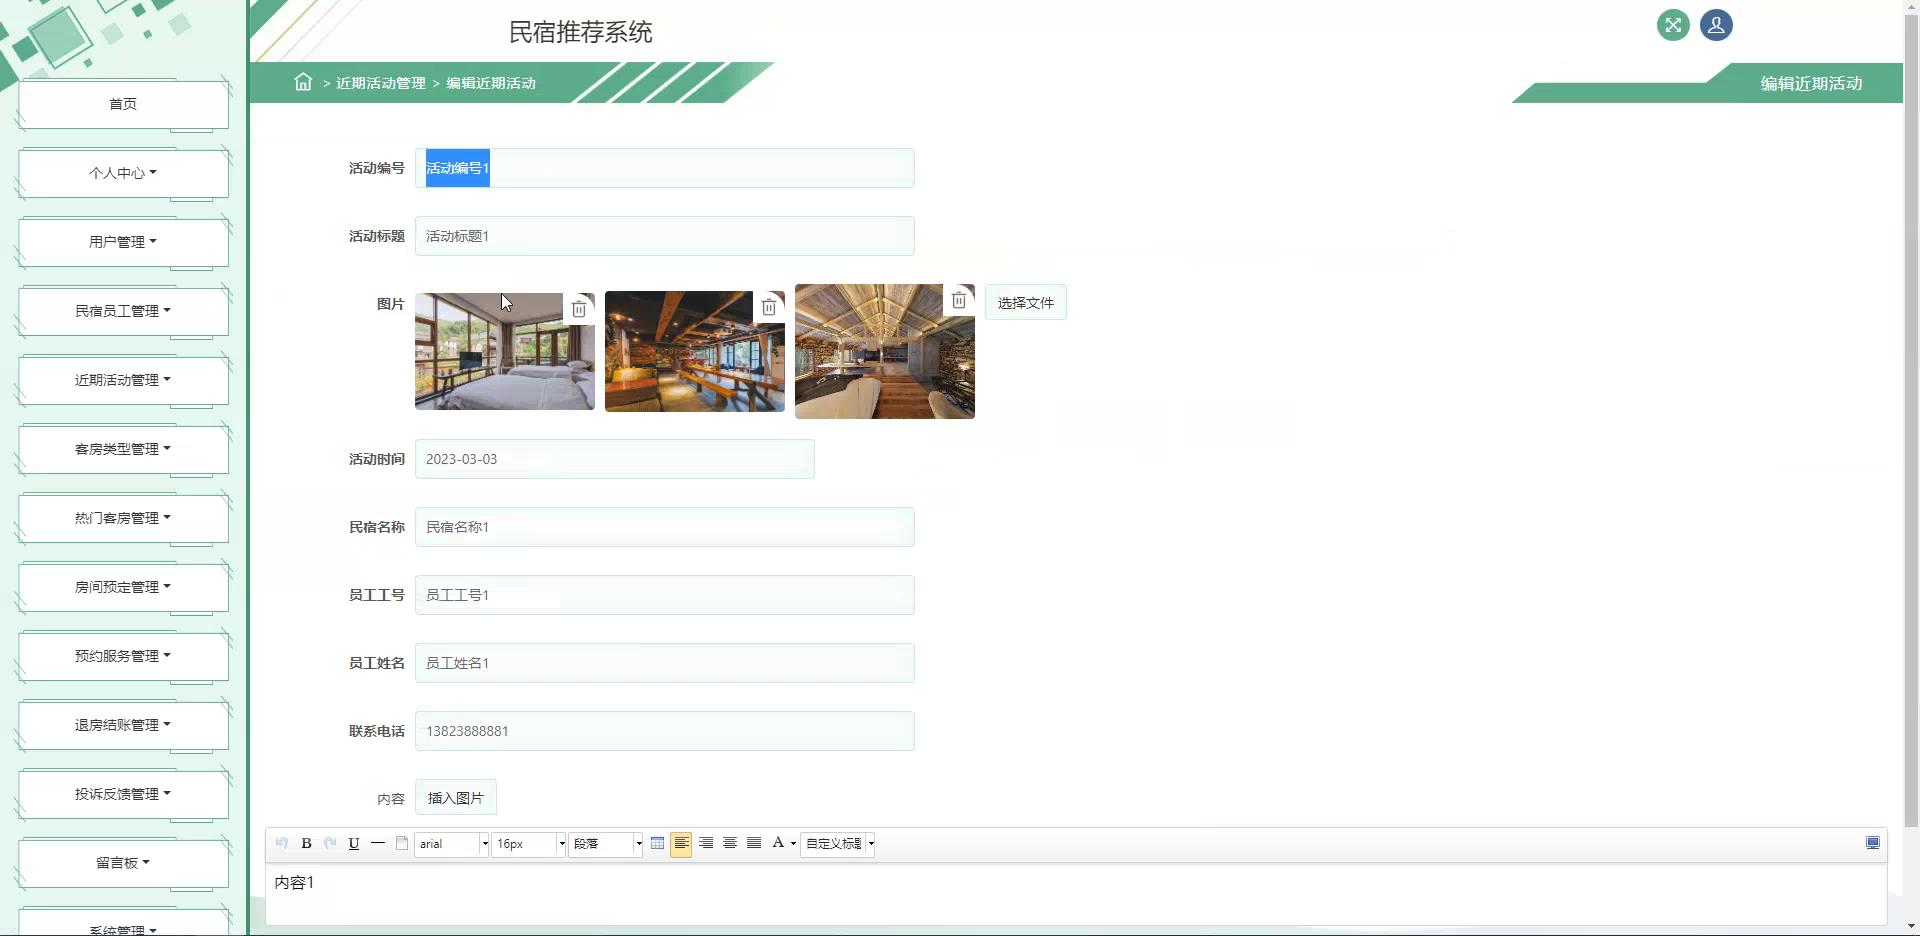1920x936 pixels.
Task: Click the 活动编号 input field
Action: [665, 168]
